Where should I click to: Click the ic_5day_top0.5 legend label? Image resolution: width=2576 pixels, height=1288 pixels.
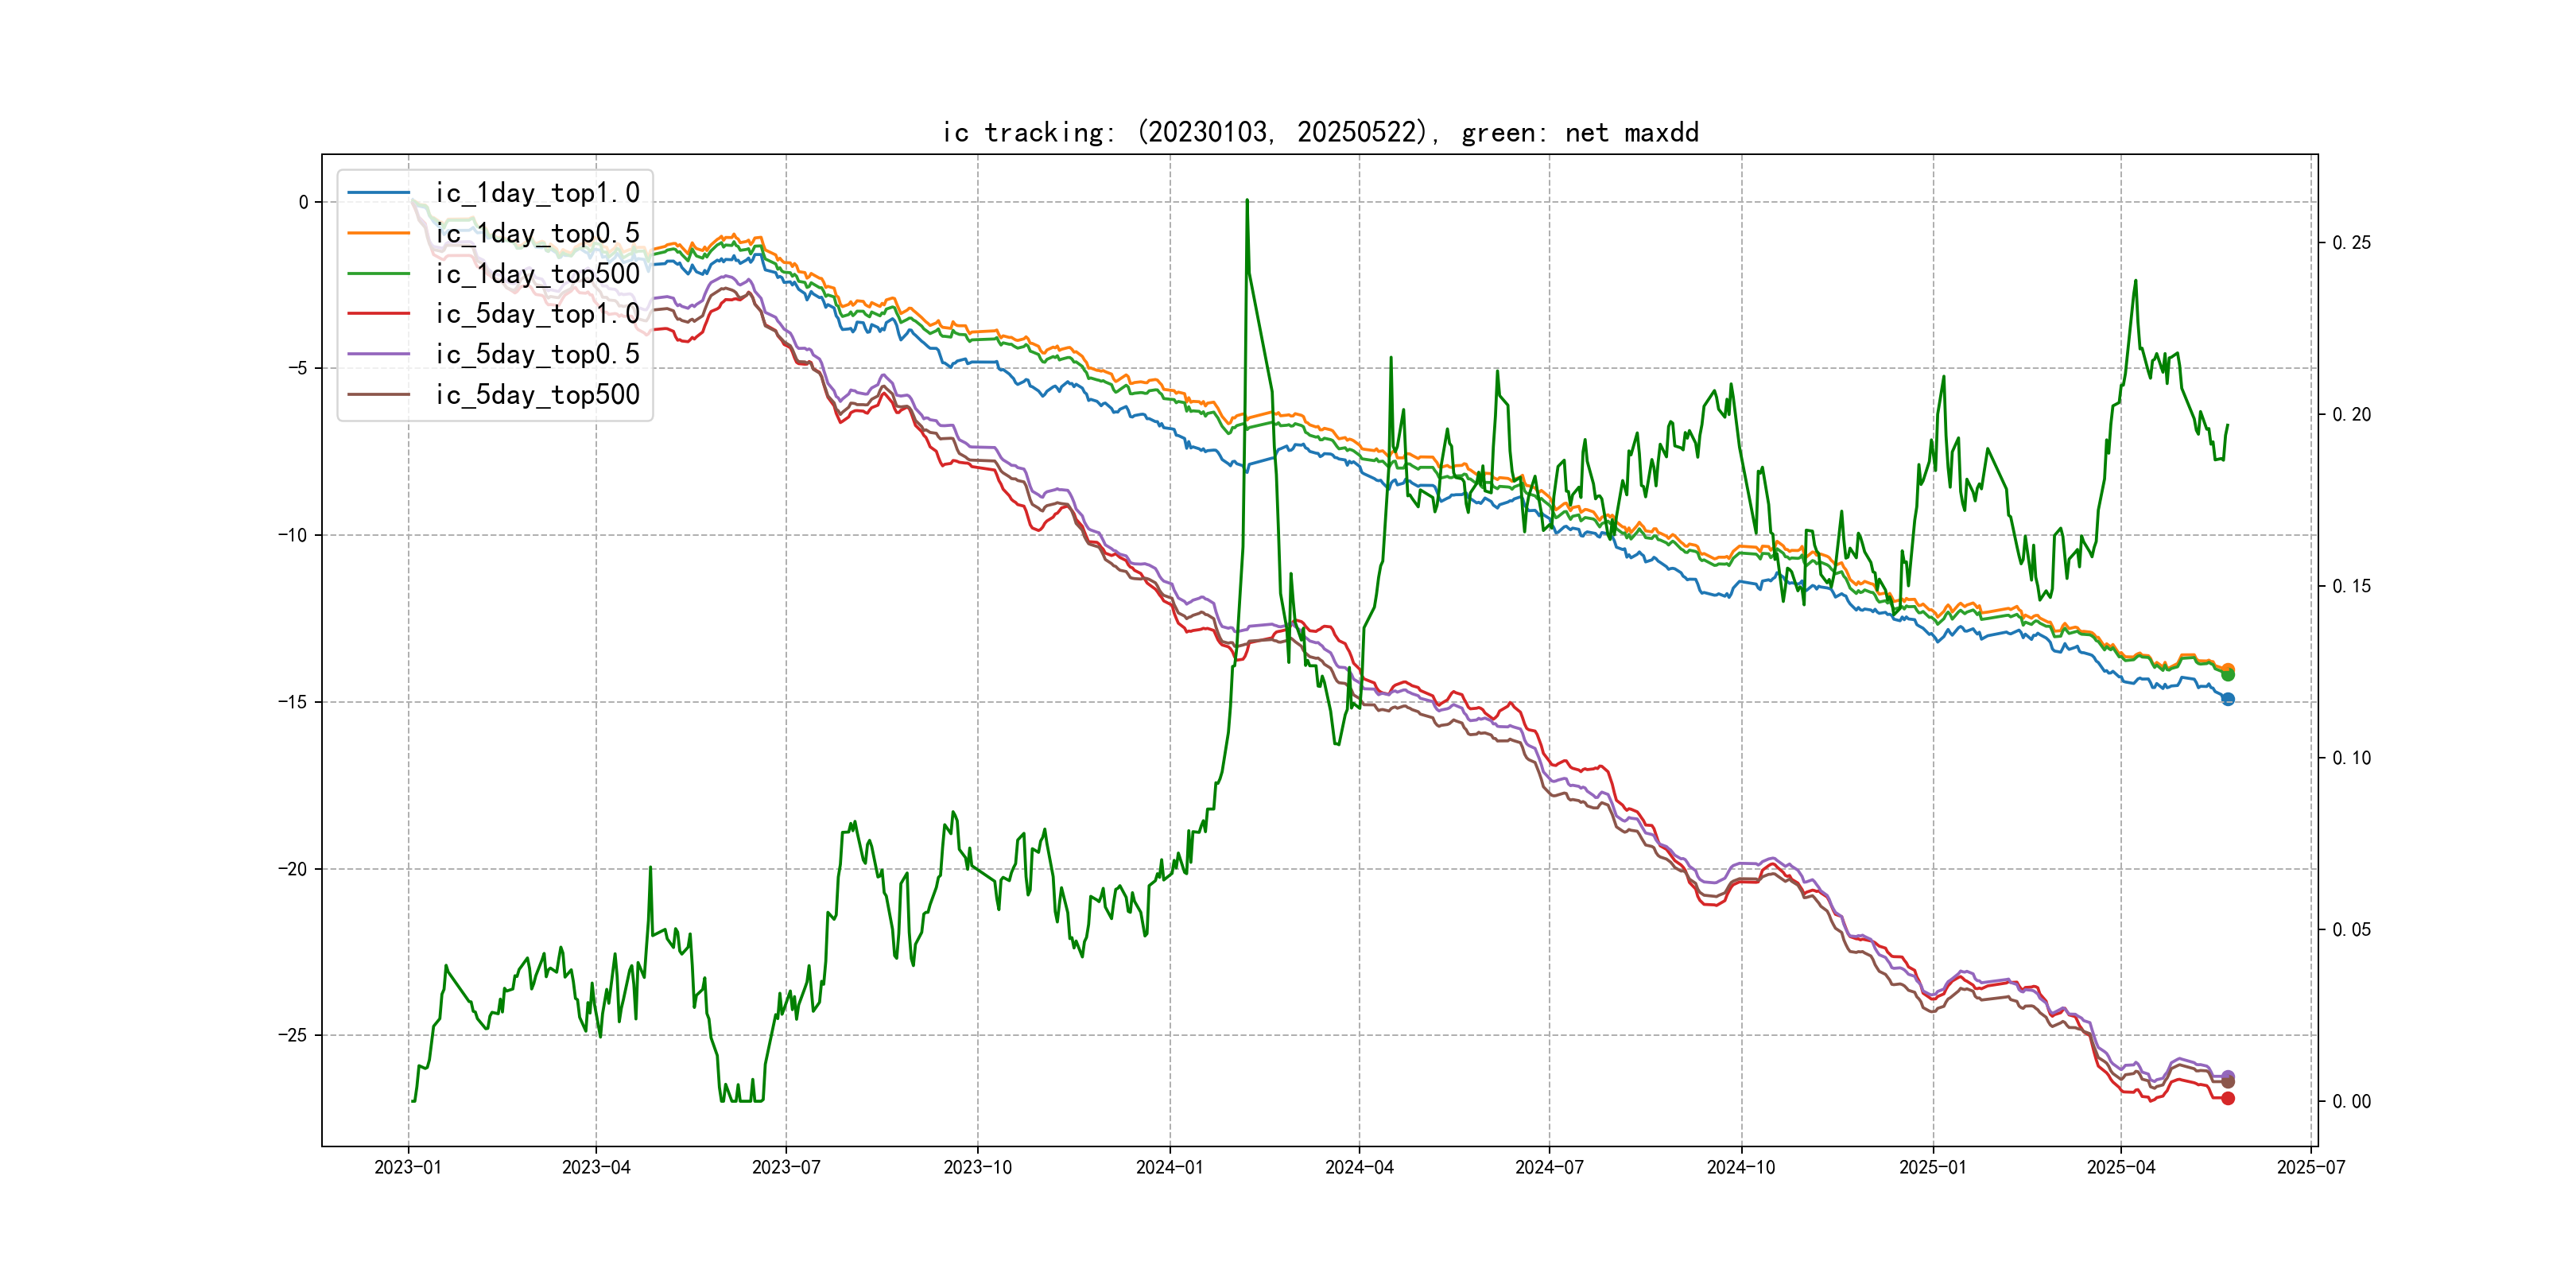pyautogui.click(x=537, y=354)
